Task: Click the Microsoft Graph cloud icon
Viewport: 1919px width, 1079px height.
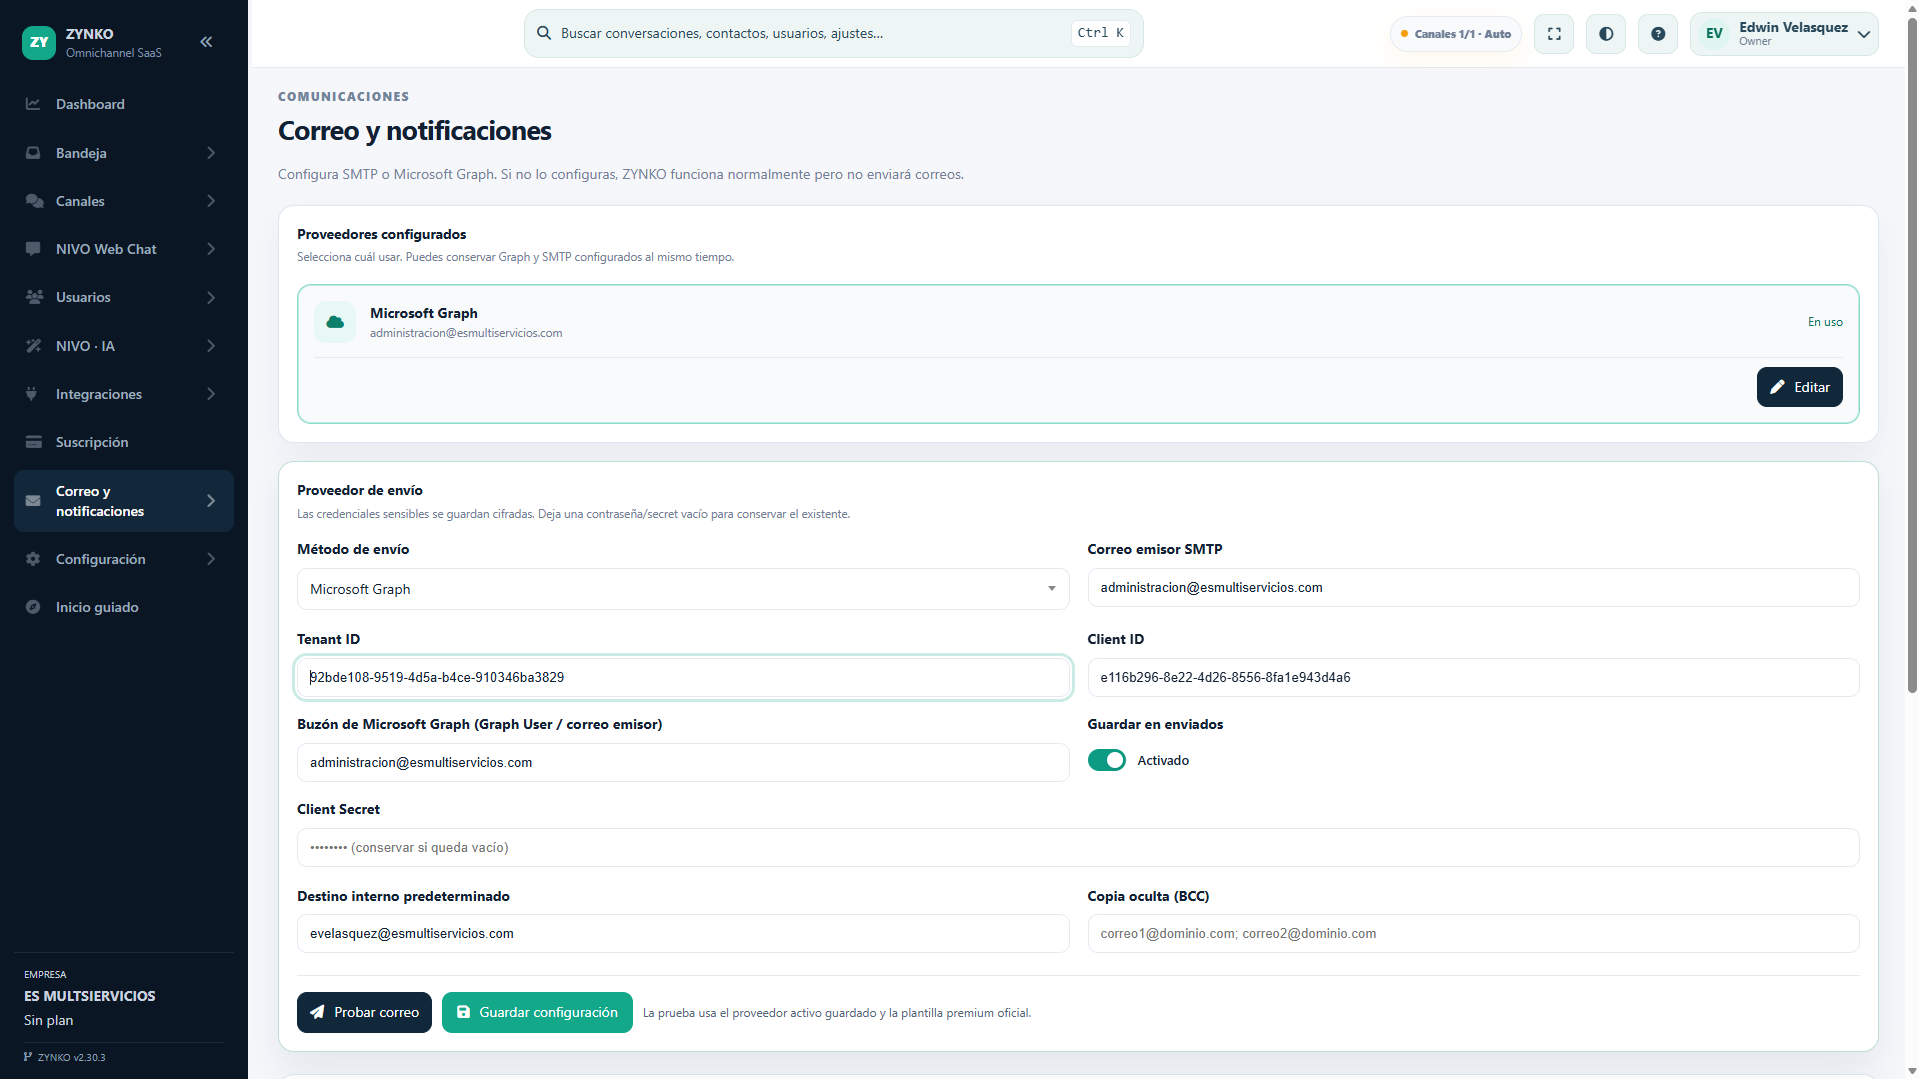Action: point(335,322)
